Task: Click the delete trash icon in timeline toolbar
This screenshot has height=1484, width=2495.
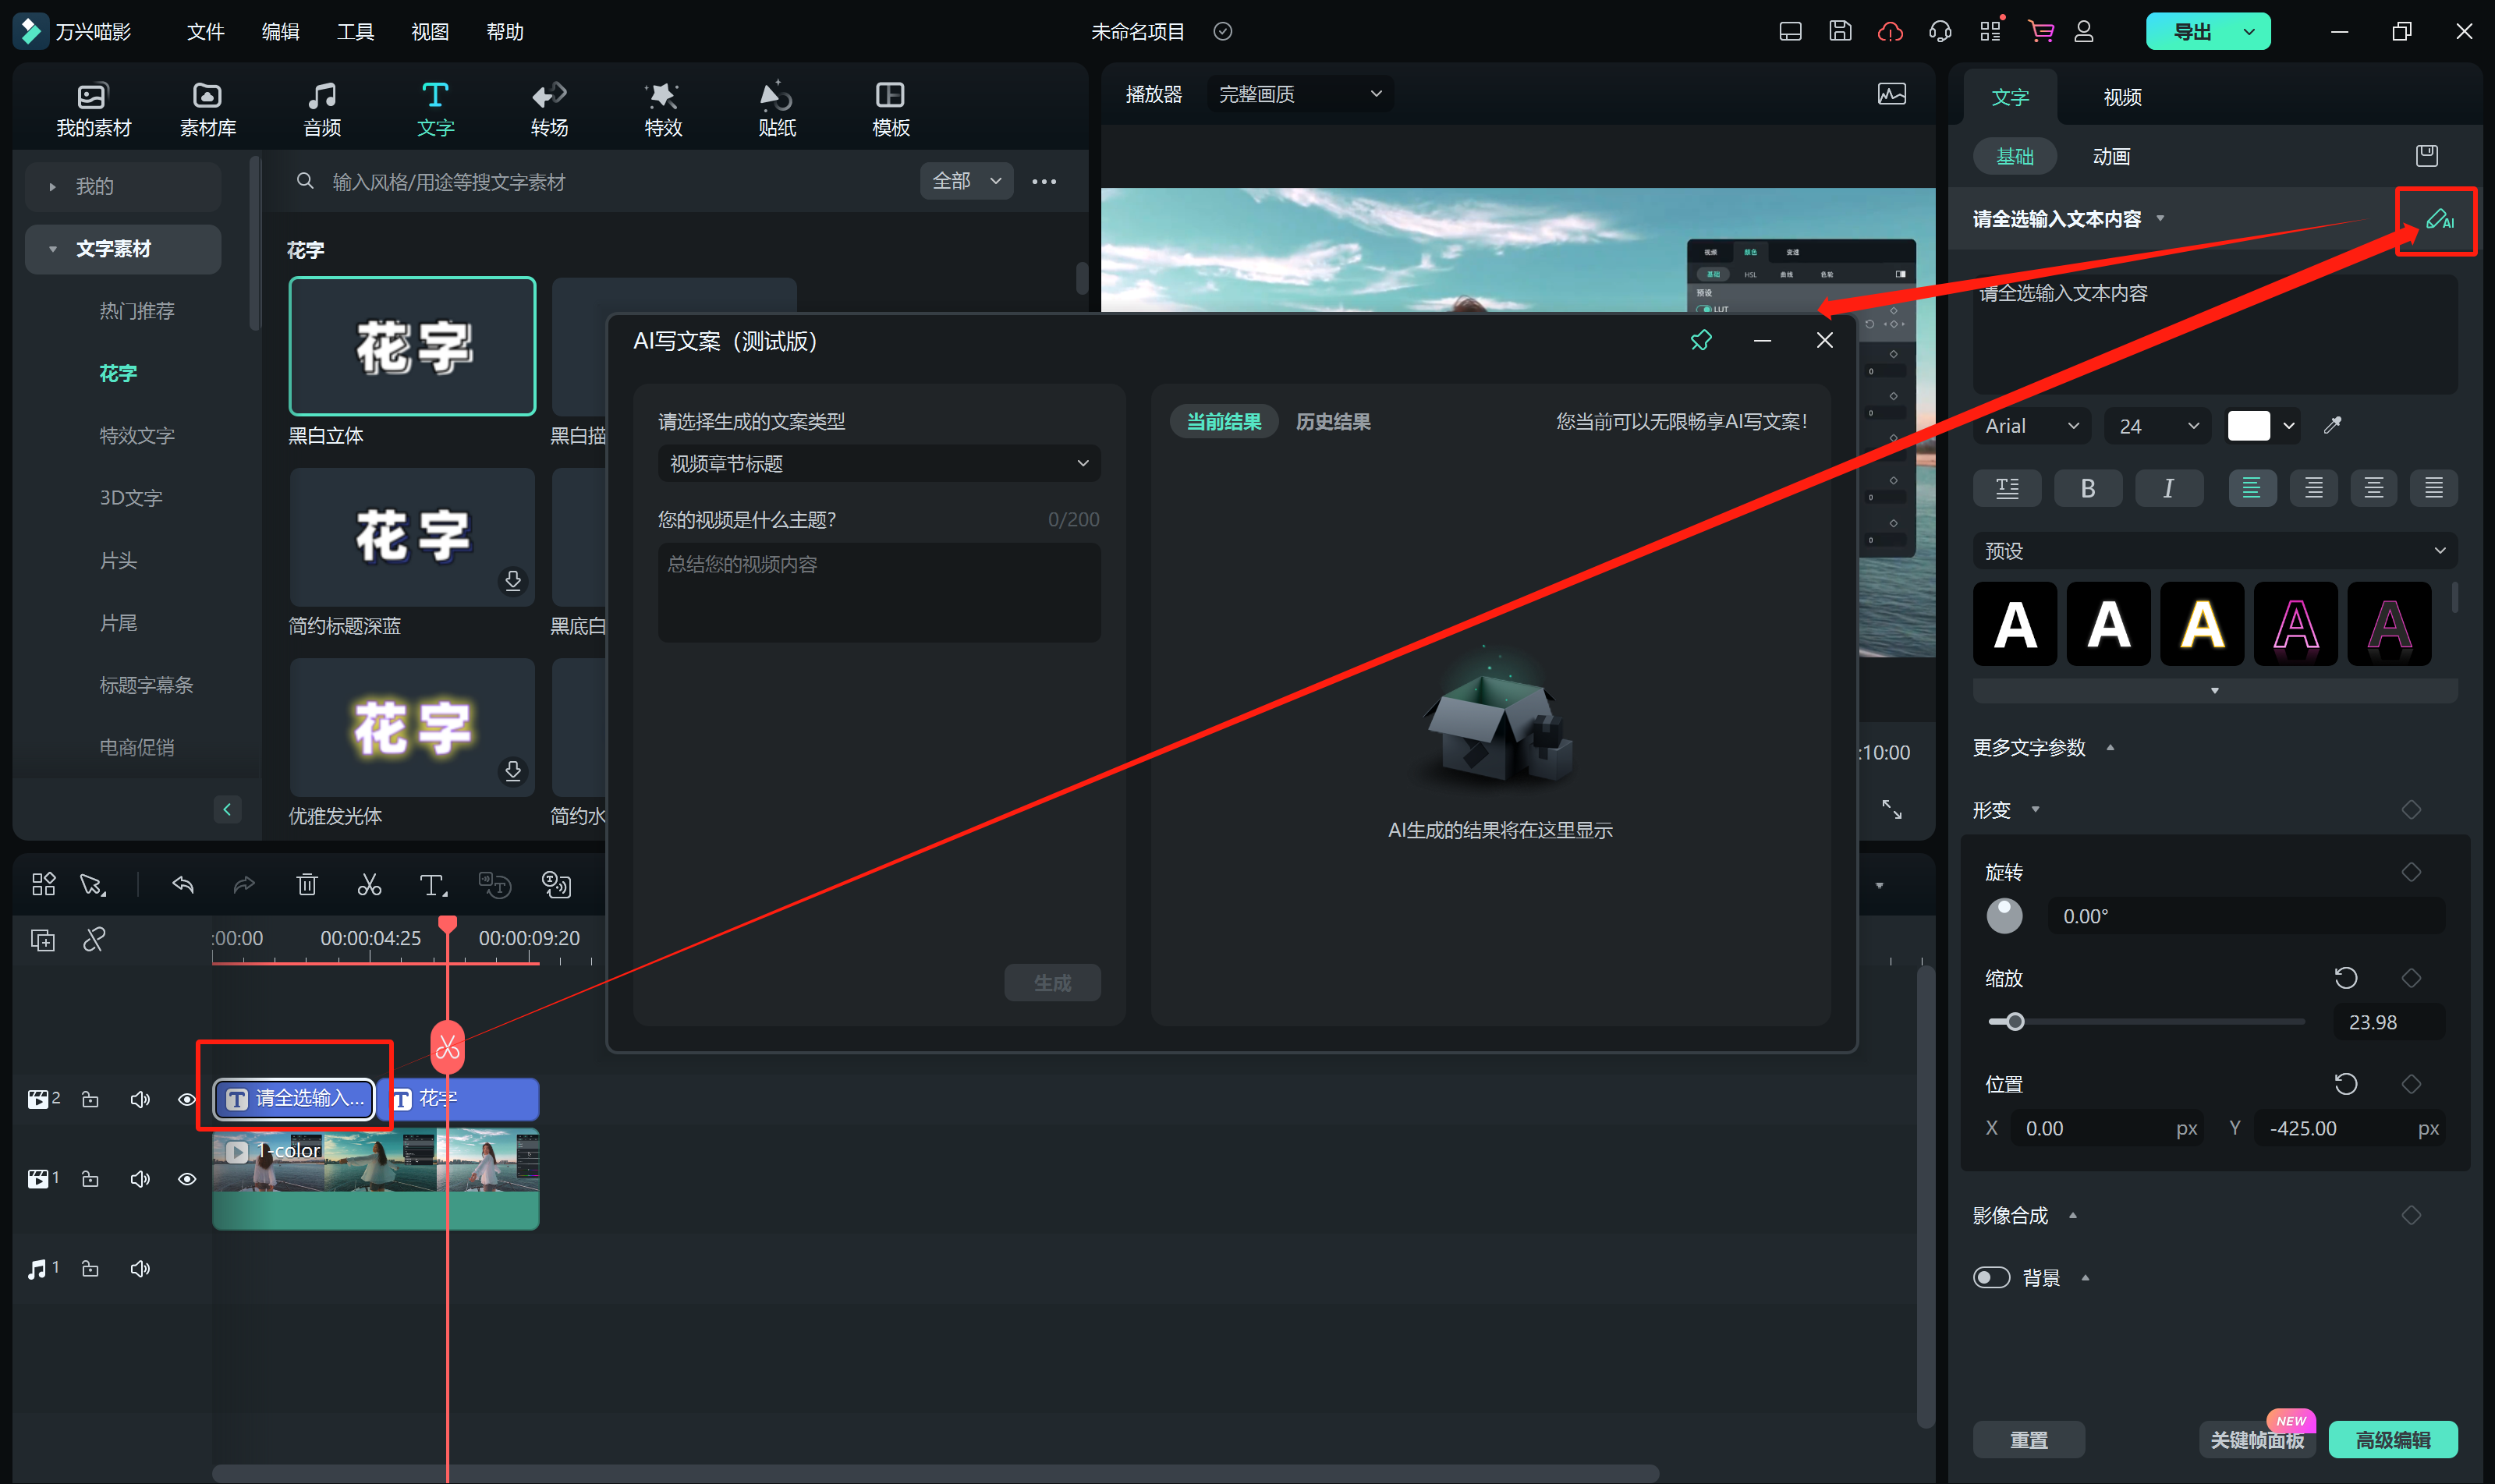Action: click(307, 885)
